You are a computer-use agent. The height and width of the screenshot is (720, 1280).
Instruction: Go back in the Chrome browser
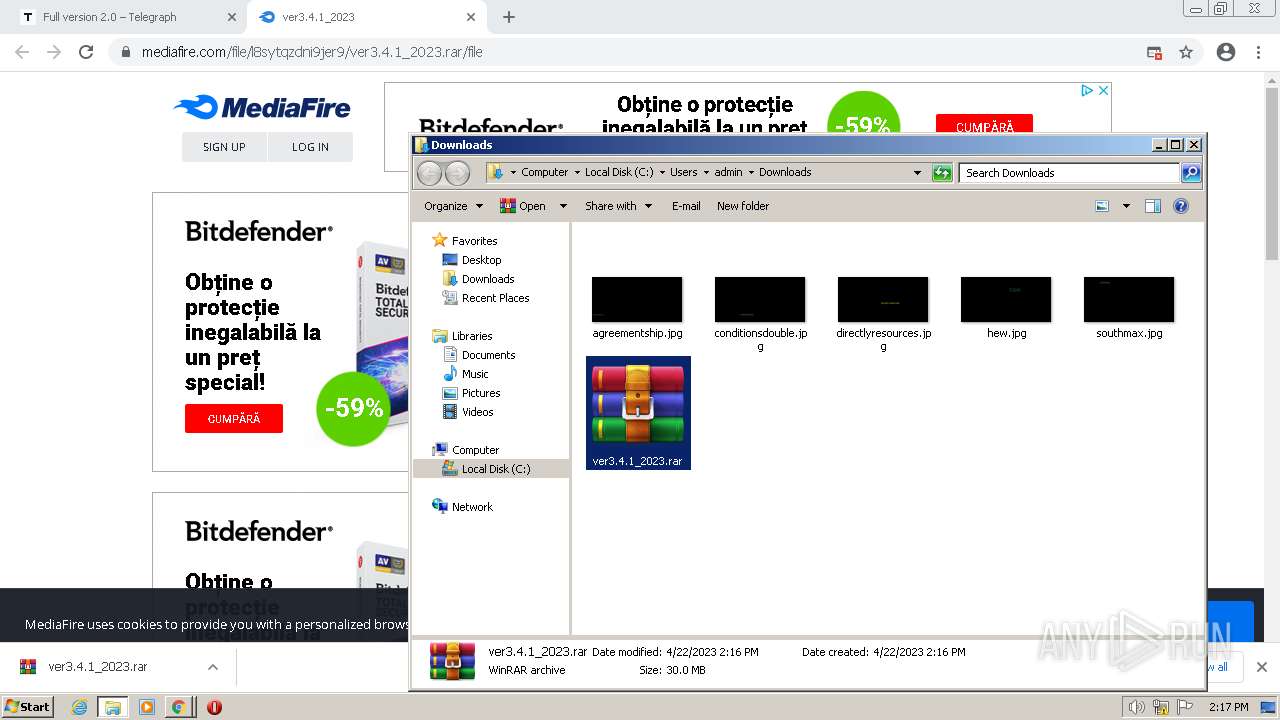[22, 52]
